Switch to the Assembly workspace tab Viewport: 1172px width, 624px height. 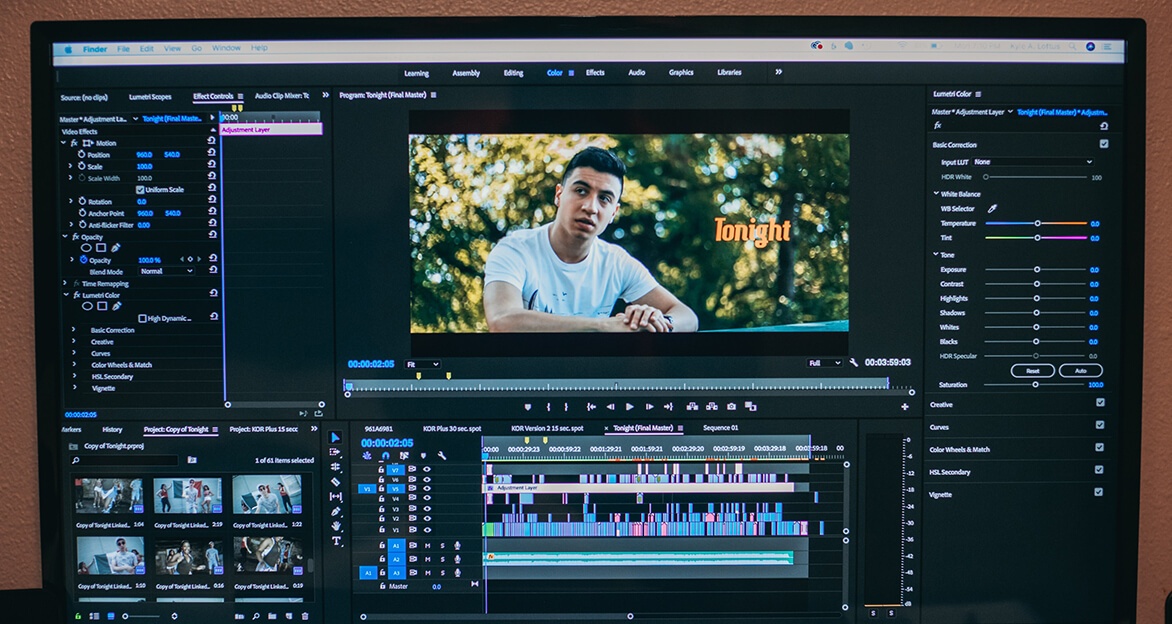tap(465, 72)
